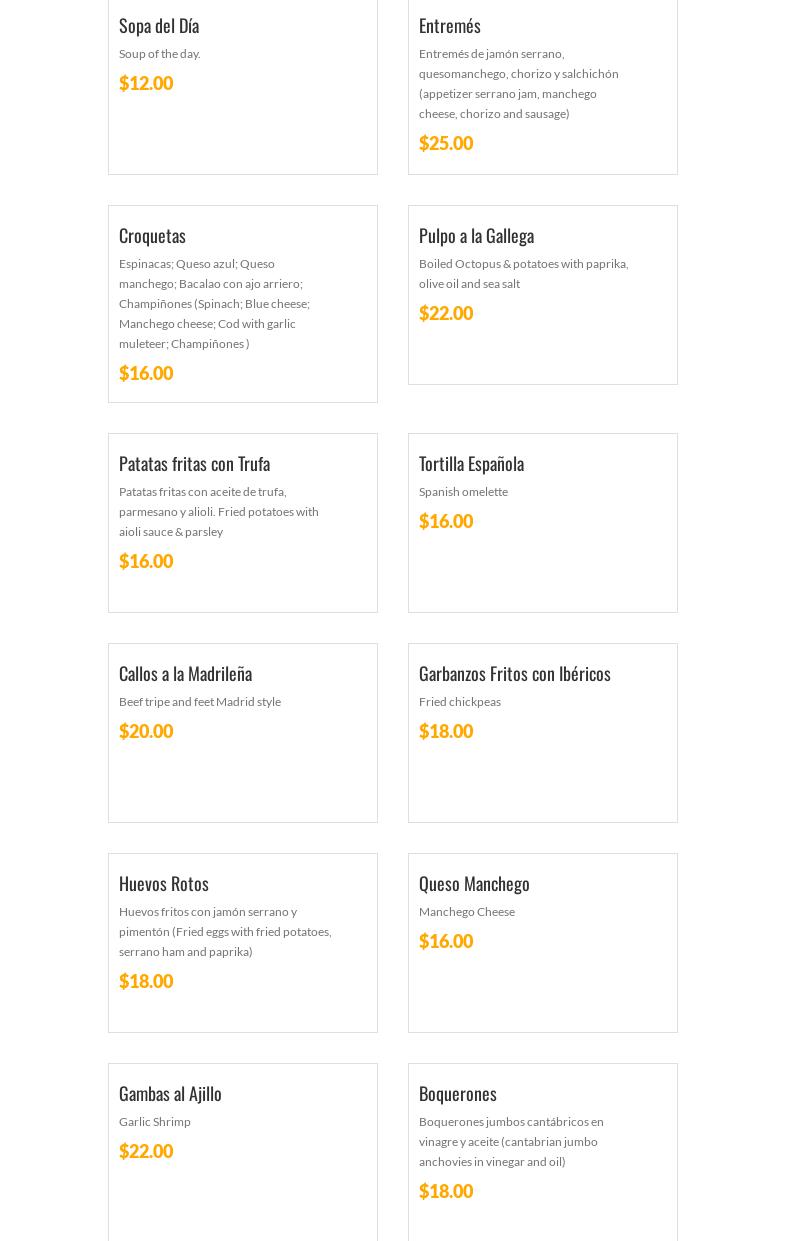785x1241 pixels.
Task: Open the Boquerones item title
Action: pos(457,1094)
